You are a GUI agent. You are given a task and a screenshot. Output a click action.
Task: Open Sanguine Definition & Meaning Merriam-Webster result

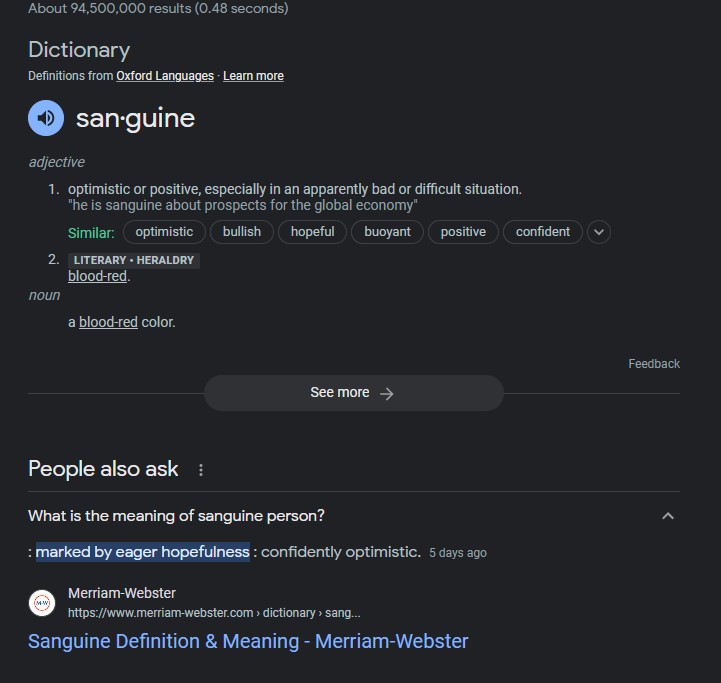248,641
